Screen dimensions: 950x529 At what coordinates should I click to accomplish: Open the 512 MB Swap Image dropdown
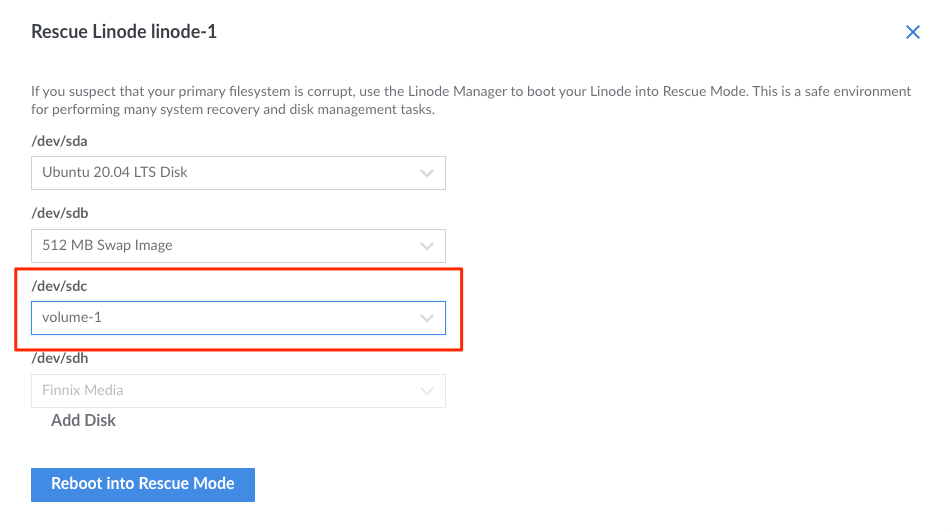[220, 245]
